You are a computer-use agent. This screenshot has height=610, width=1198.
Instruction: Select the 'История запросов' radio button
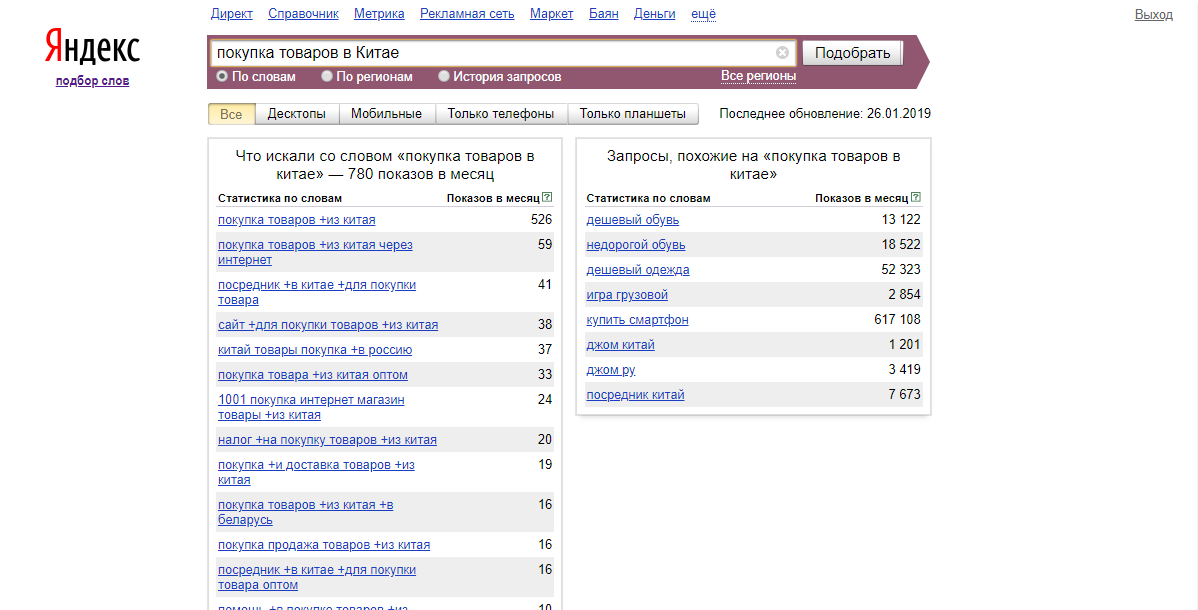coord(444,76)
